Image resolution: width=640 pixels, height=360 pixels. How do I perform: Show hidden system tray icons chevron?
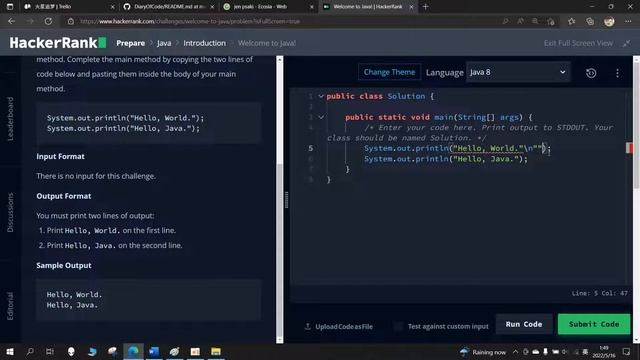[x=516, y=351]
